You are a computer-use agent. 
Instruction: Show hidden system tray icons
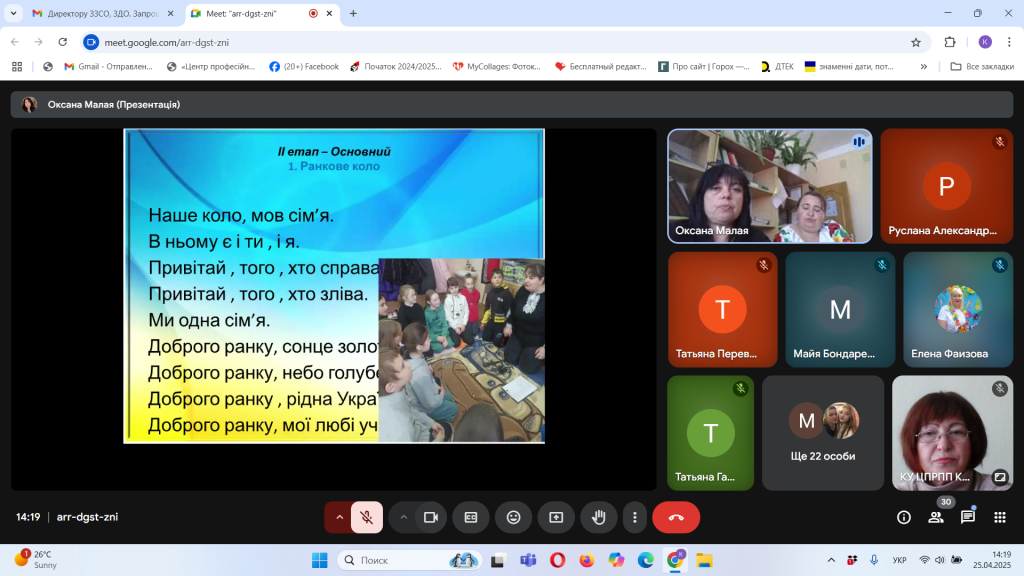coord(831,560)
